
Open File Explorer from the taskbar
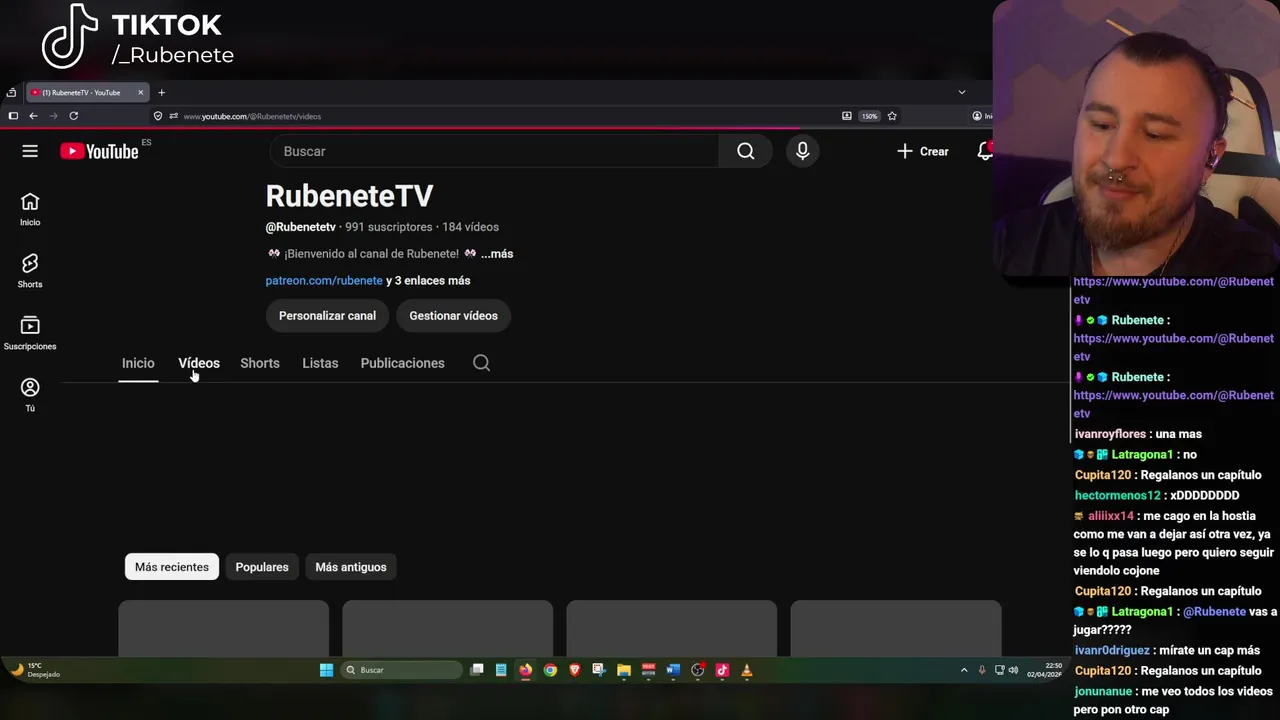pos(623,670)
